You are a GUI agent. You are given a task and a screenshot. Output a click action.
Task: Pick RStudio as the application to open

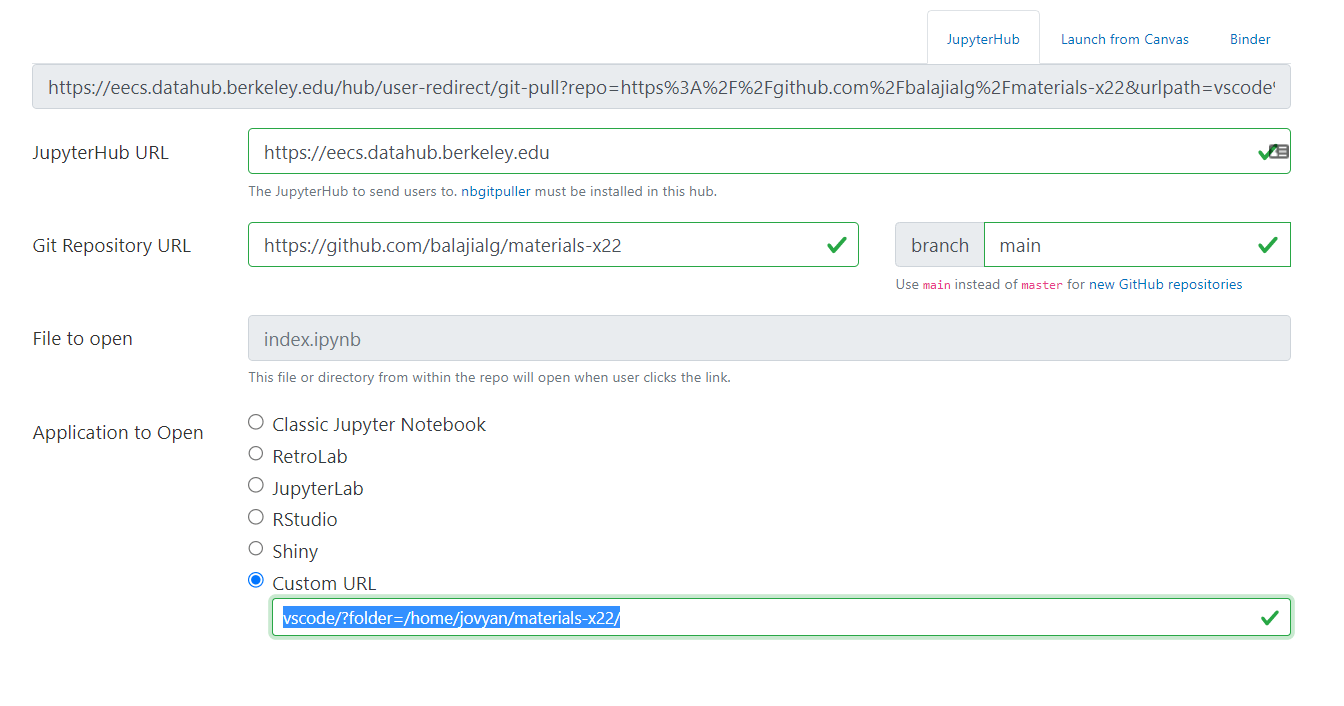(x=256, y=518)
